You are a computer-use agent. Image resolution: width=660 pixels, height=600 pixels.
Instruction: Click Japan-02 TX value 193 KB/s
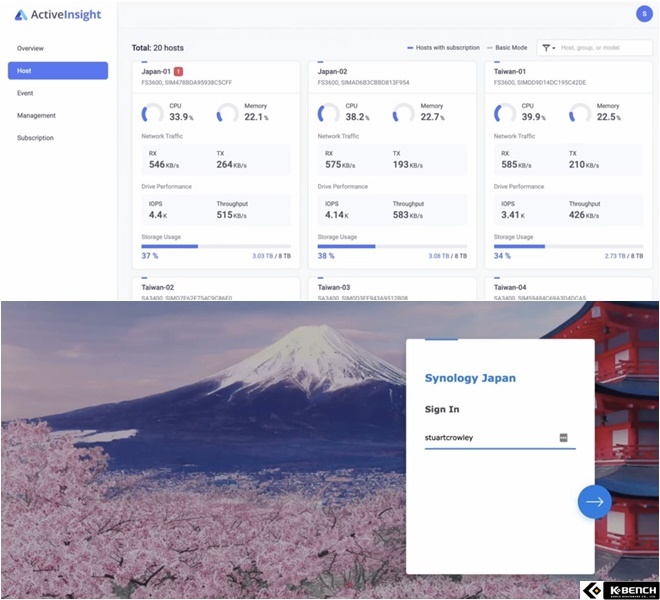pyautogui.click(x=408, y=165)
